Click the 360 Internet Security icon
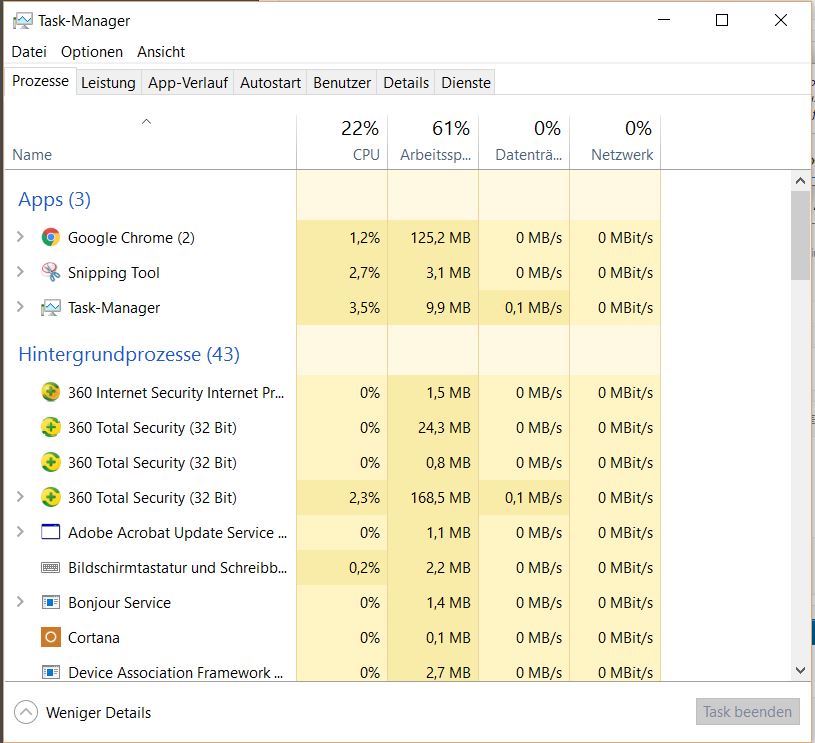Image resolution: width=815 pixels, height=743 pixels. [51, 393]
